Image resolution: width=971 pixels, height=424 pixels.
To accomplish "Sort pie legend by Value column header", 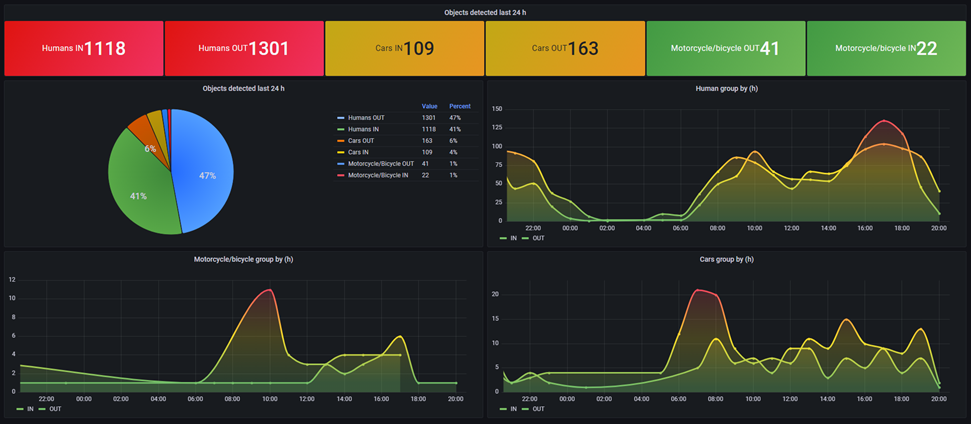I will (429, 106).
